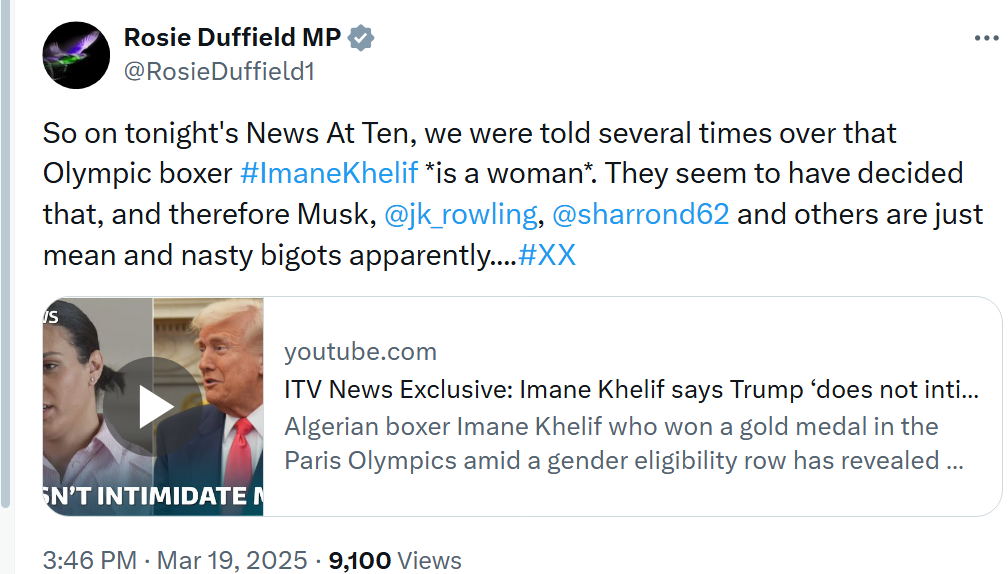Screen dimensions: 1008x574
Task: Open the ITV News Exclusive card title
Action: (x=630, y=389)
